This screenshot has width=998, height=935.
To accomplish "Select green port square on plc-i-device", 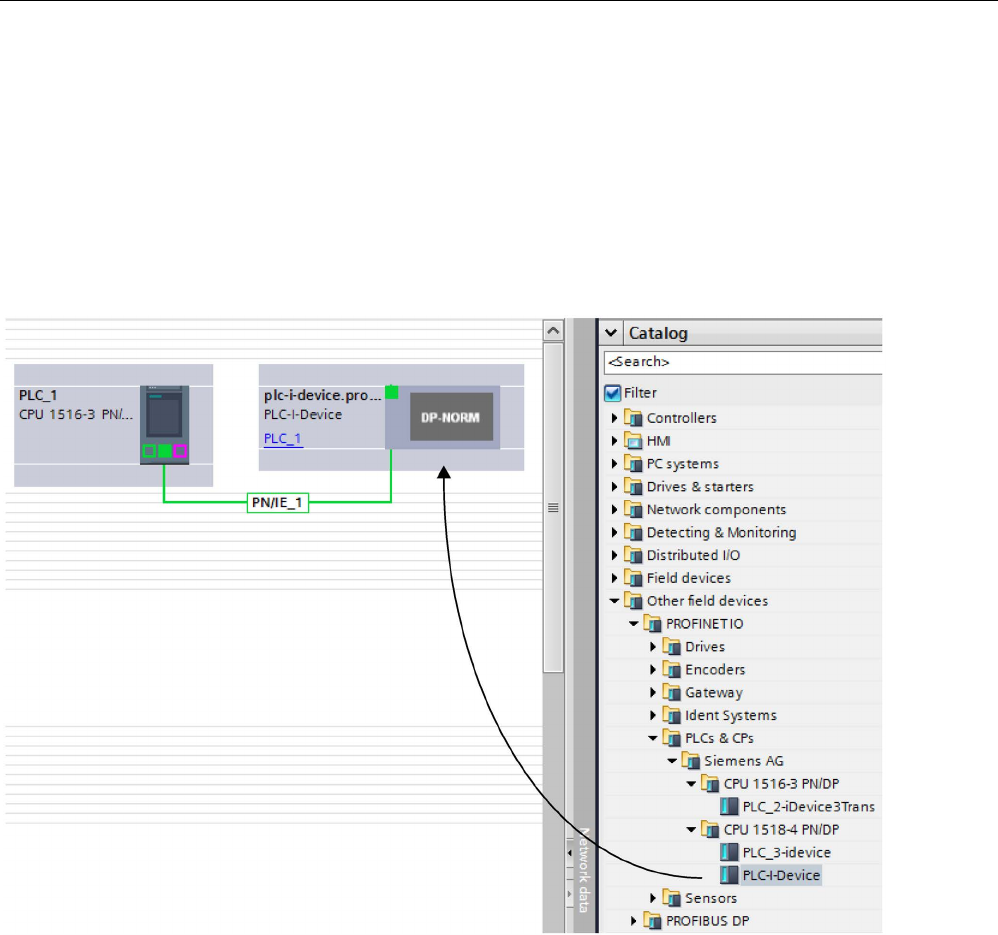I will coord(391,392).
